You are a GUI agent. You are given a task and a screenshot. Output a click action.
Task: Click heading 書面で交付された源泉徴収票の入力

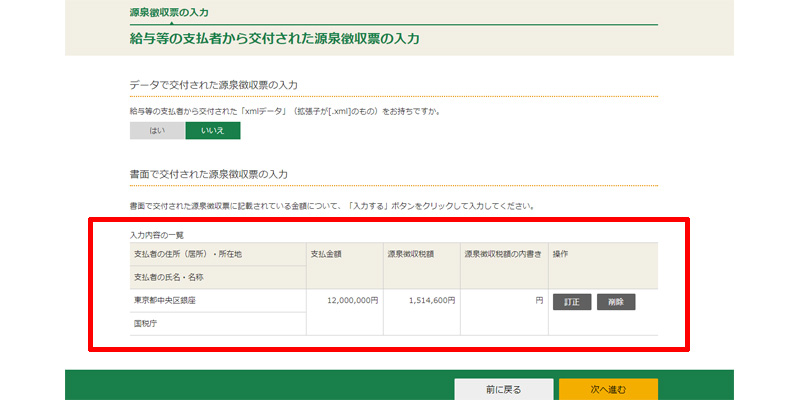pos(209,174)
